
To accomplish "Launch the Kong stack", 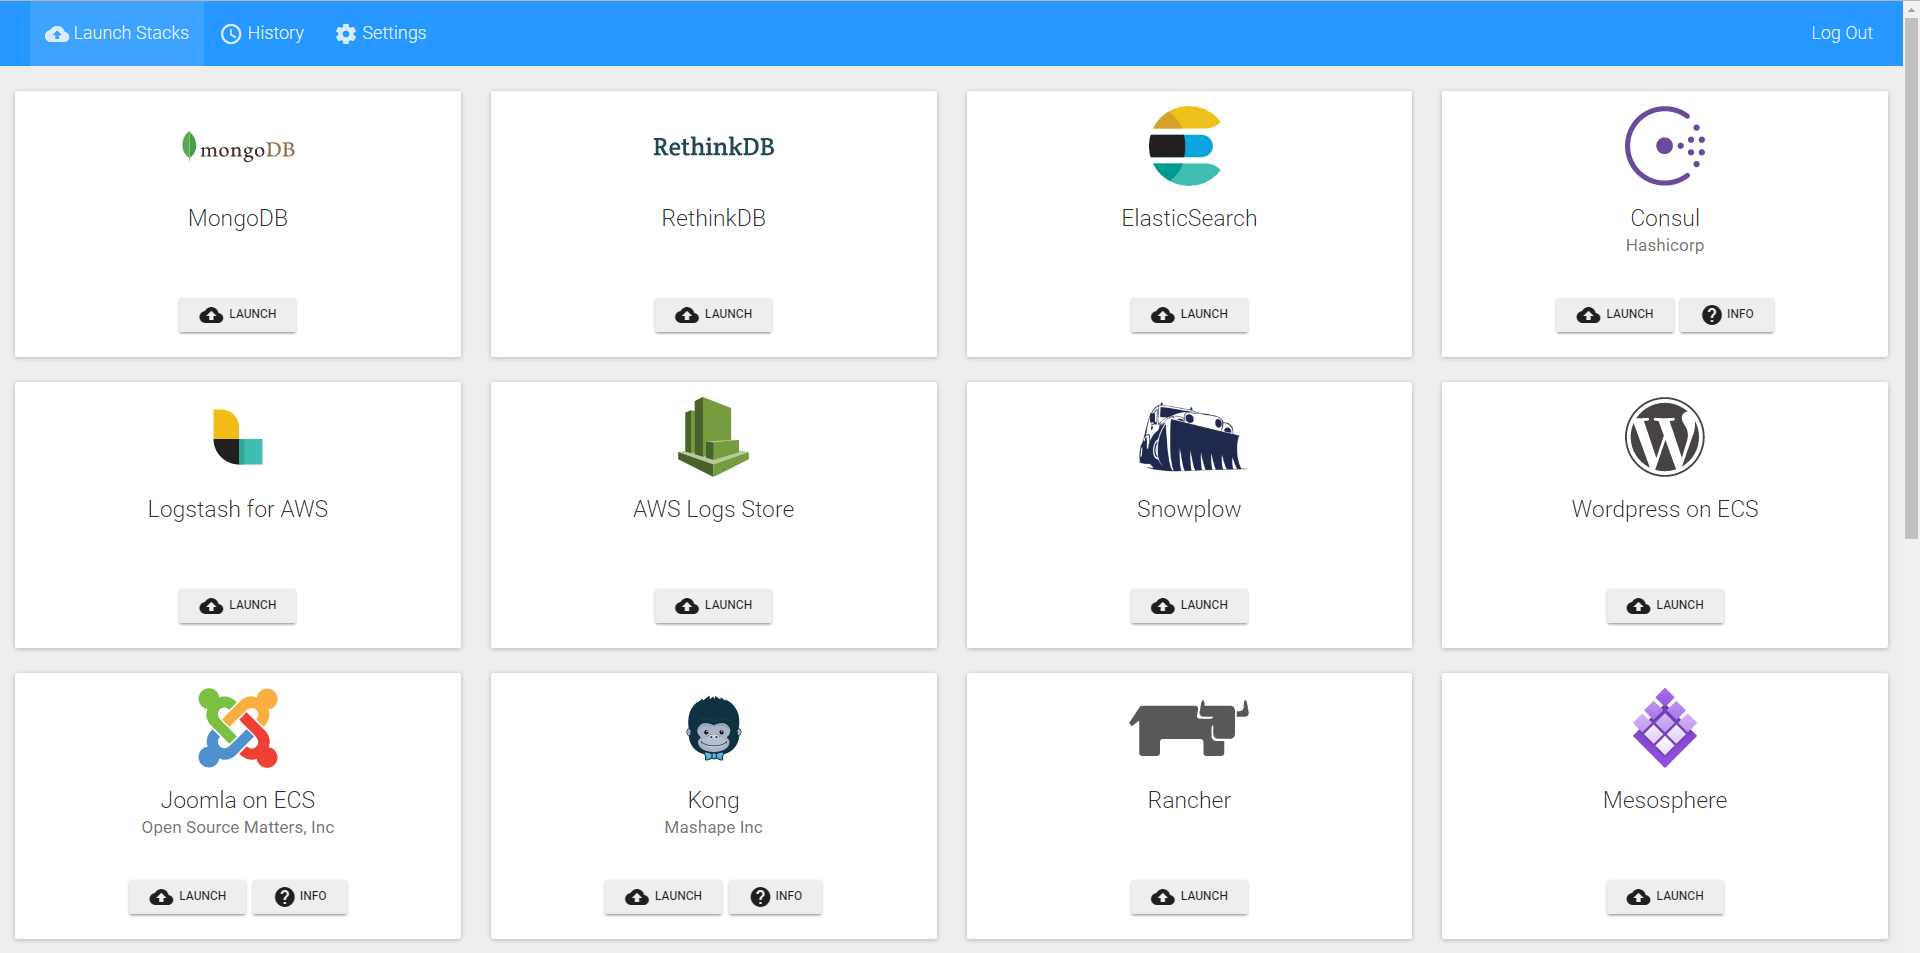I will (664, 896).
